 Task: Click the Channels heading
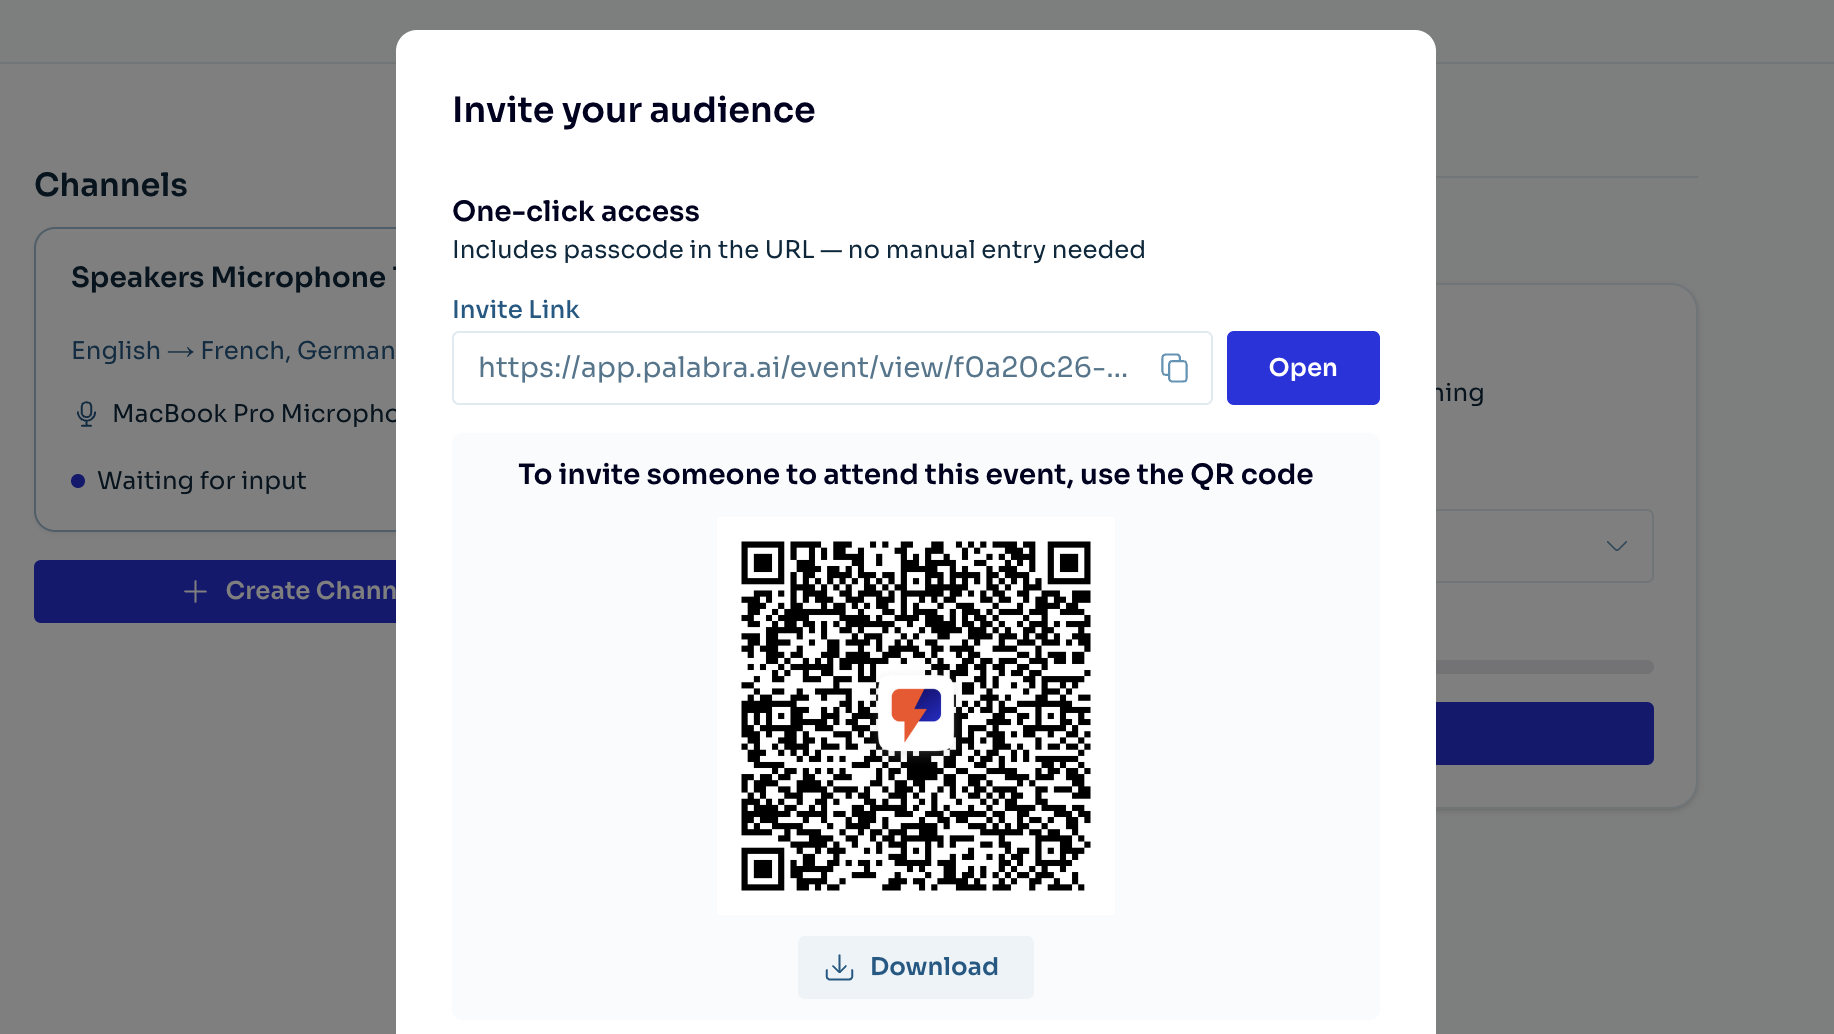[x=110, y=184]
